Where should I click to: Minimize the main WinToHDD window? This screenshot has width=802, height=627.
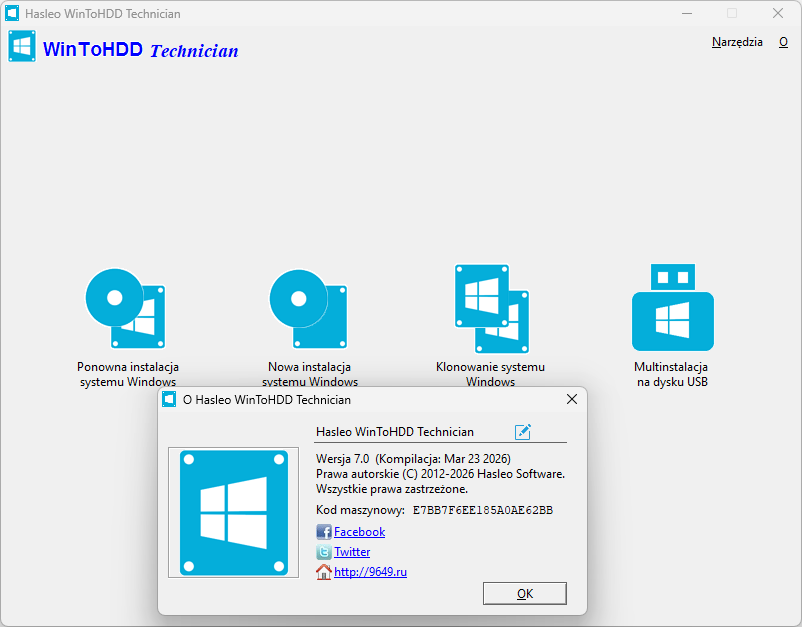(687, 13)
